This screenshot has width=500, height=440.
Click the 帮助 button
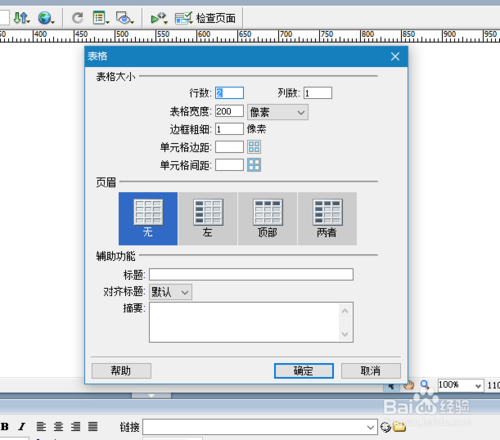121,371
